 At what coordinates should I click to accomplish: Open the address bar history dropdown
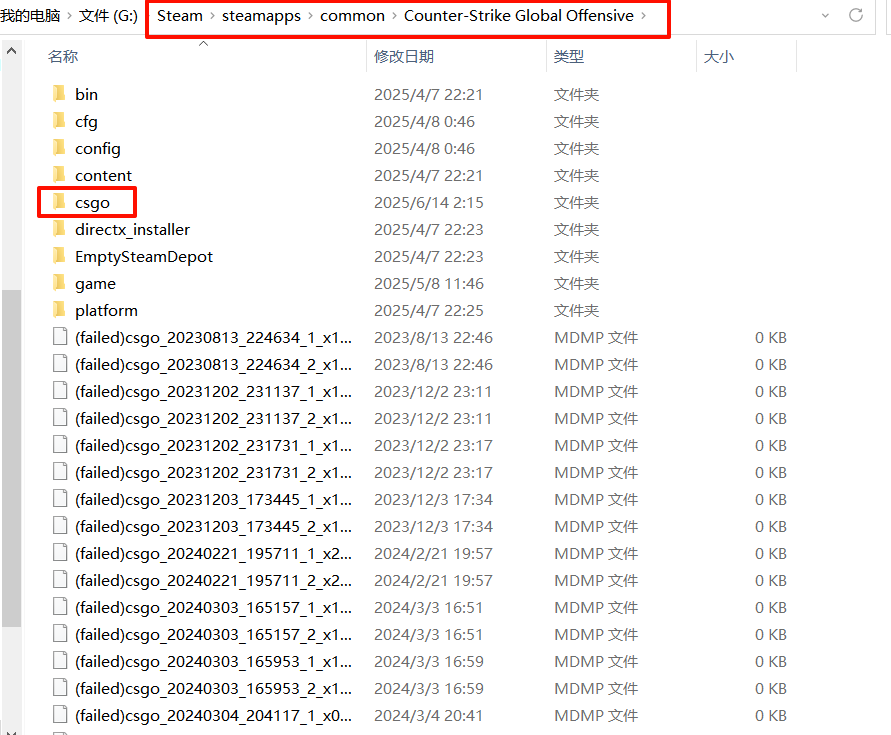tap(825, 16)
